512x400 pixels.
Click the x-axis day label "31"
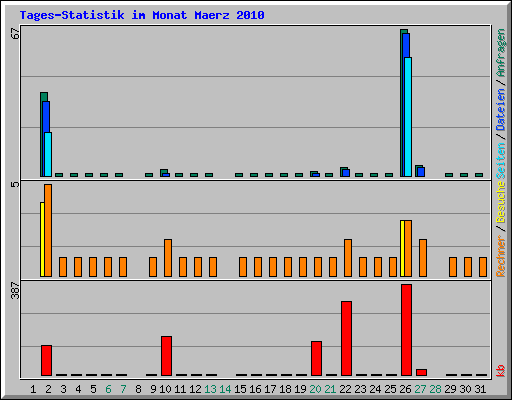[480, 389]
